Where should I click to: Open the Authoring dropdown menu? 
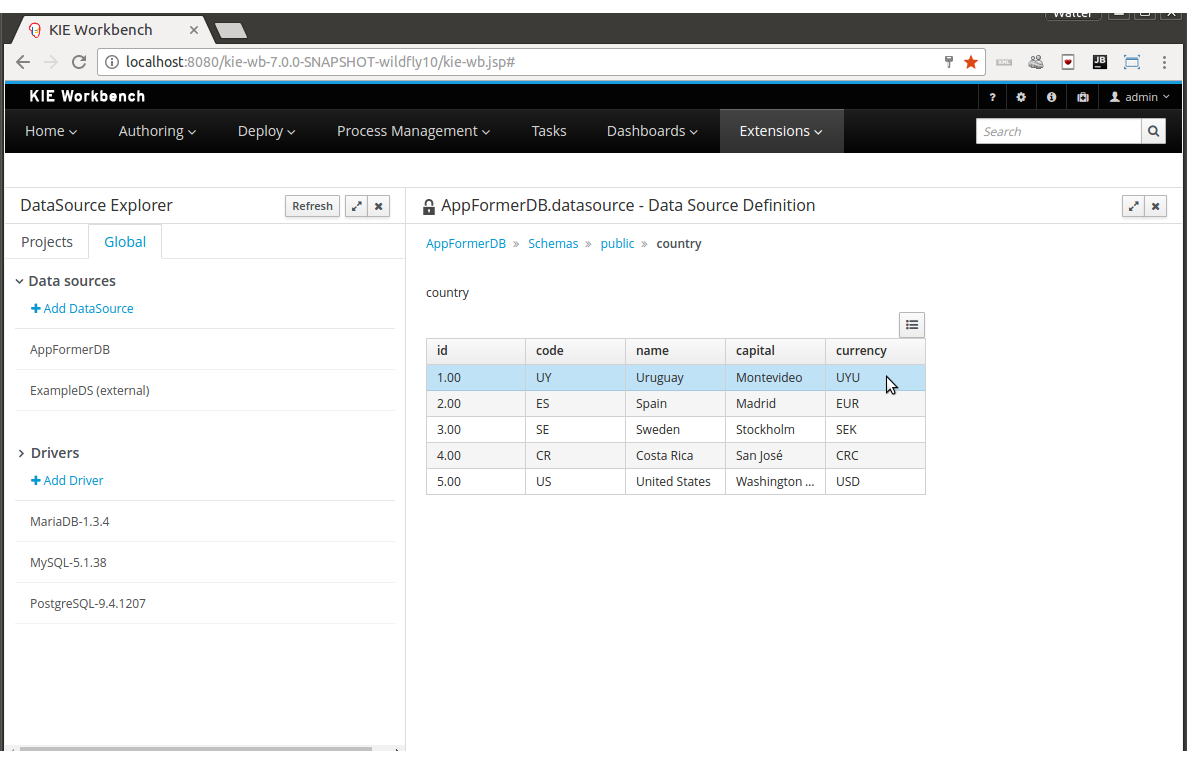[157, 131]
